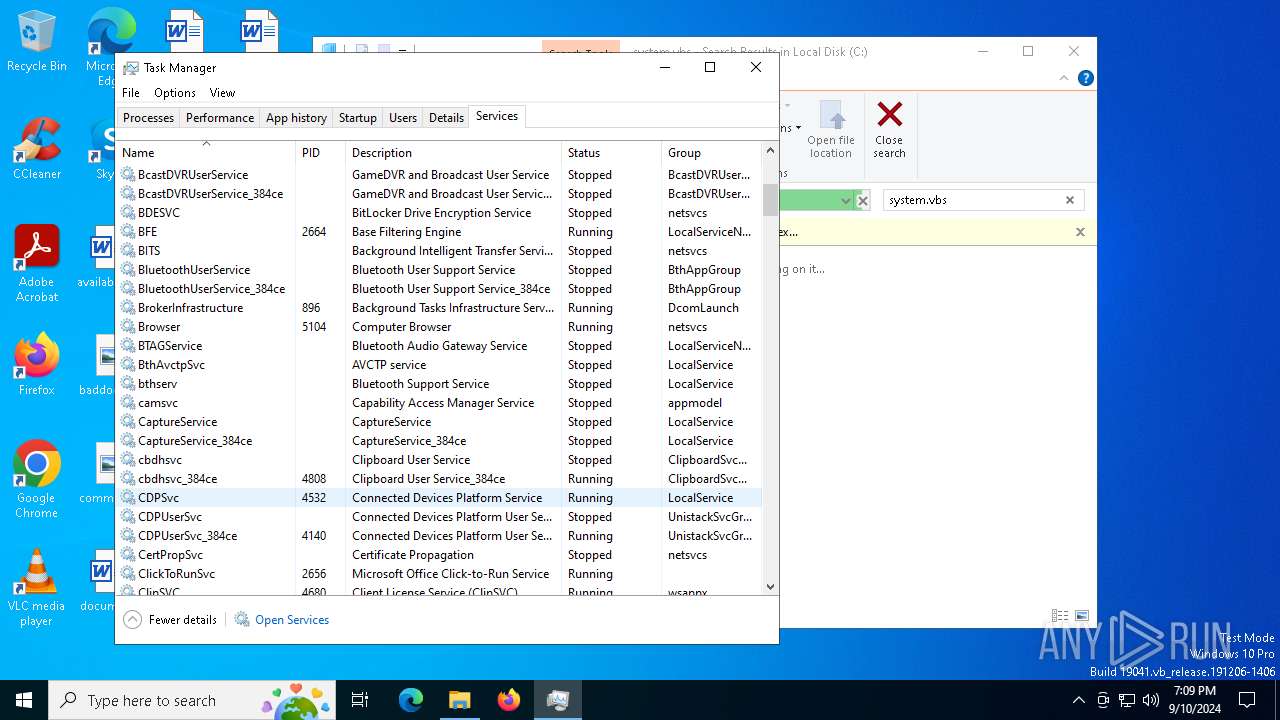Open the Recycle Bin desktop icon
Viewport: 1280px width, 720px height.
tap(36, 42)
